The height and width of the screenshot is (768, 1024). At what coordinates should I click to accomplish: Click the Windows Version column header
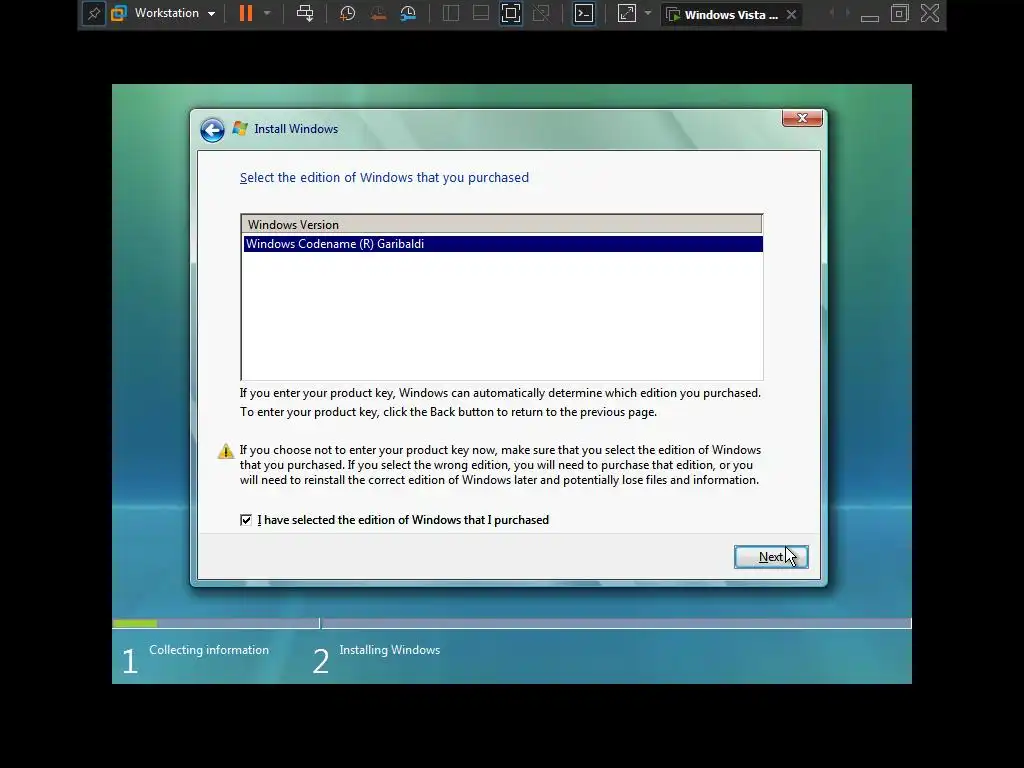[x=502, y=225]
